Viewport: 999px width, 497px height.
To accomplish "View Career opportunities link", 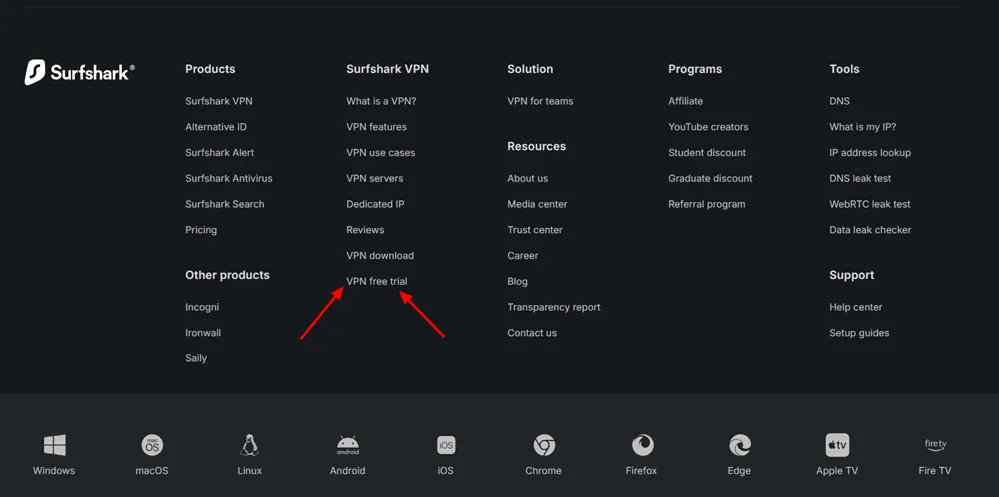I will (x=523, y=256).
